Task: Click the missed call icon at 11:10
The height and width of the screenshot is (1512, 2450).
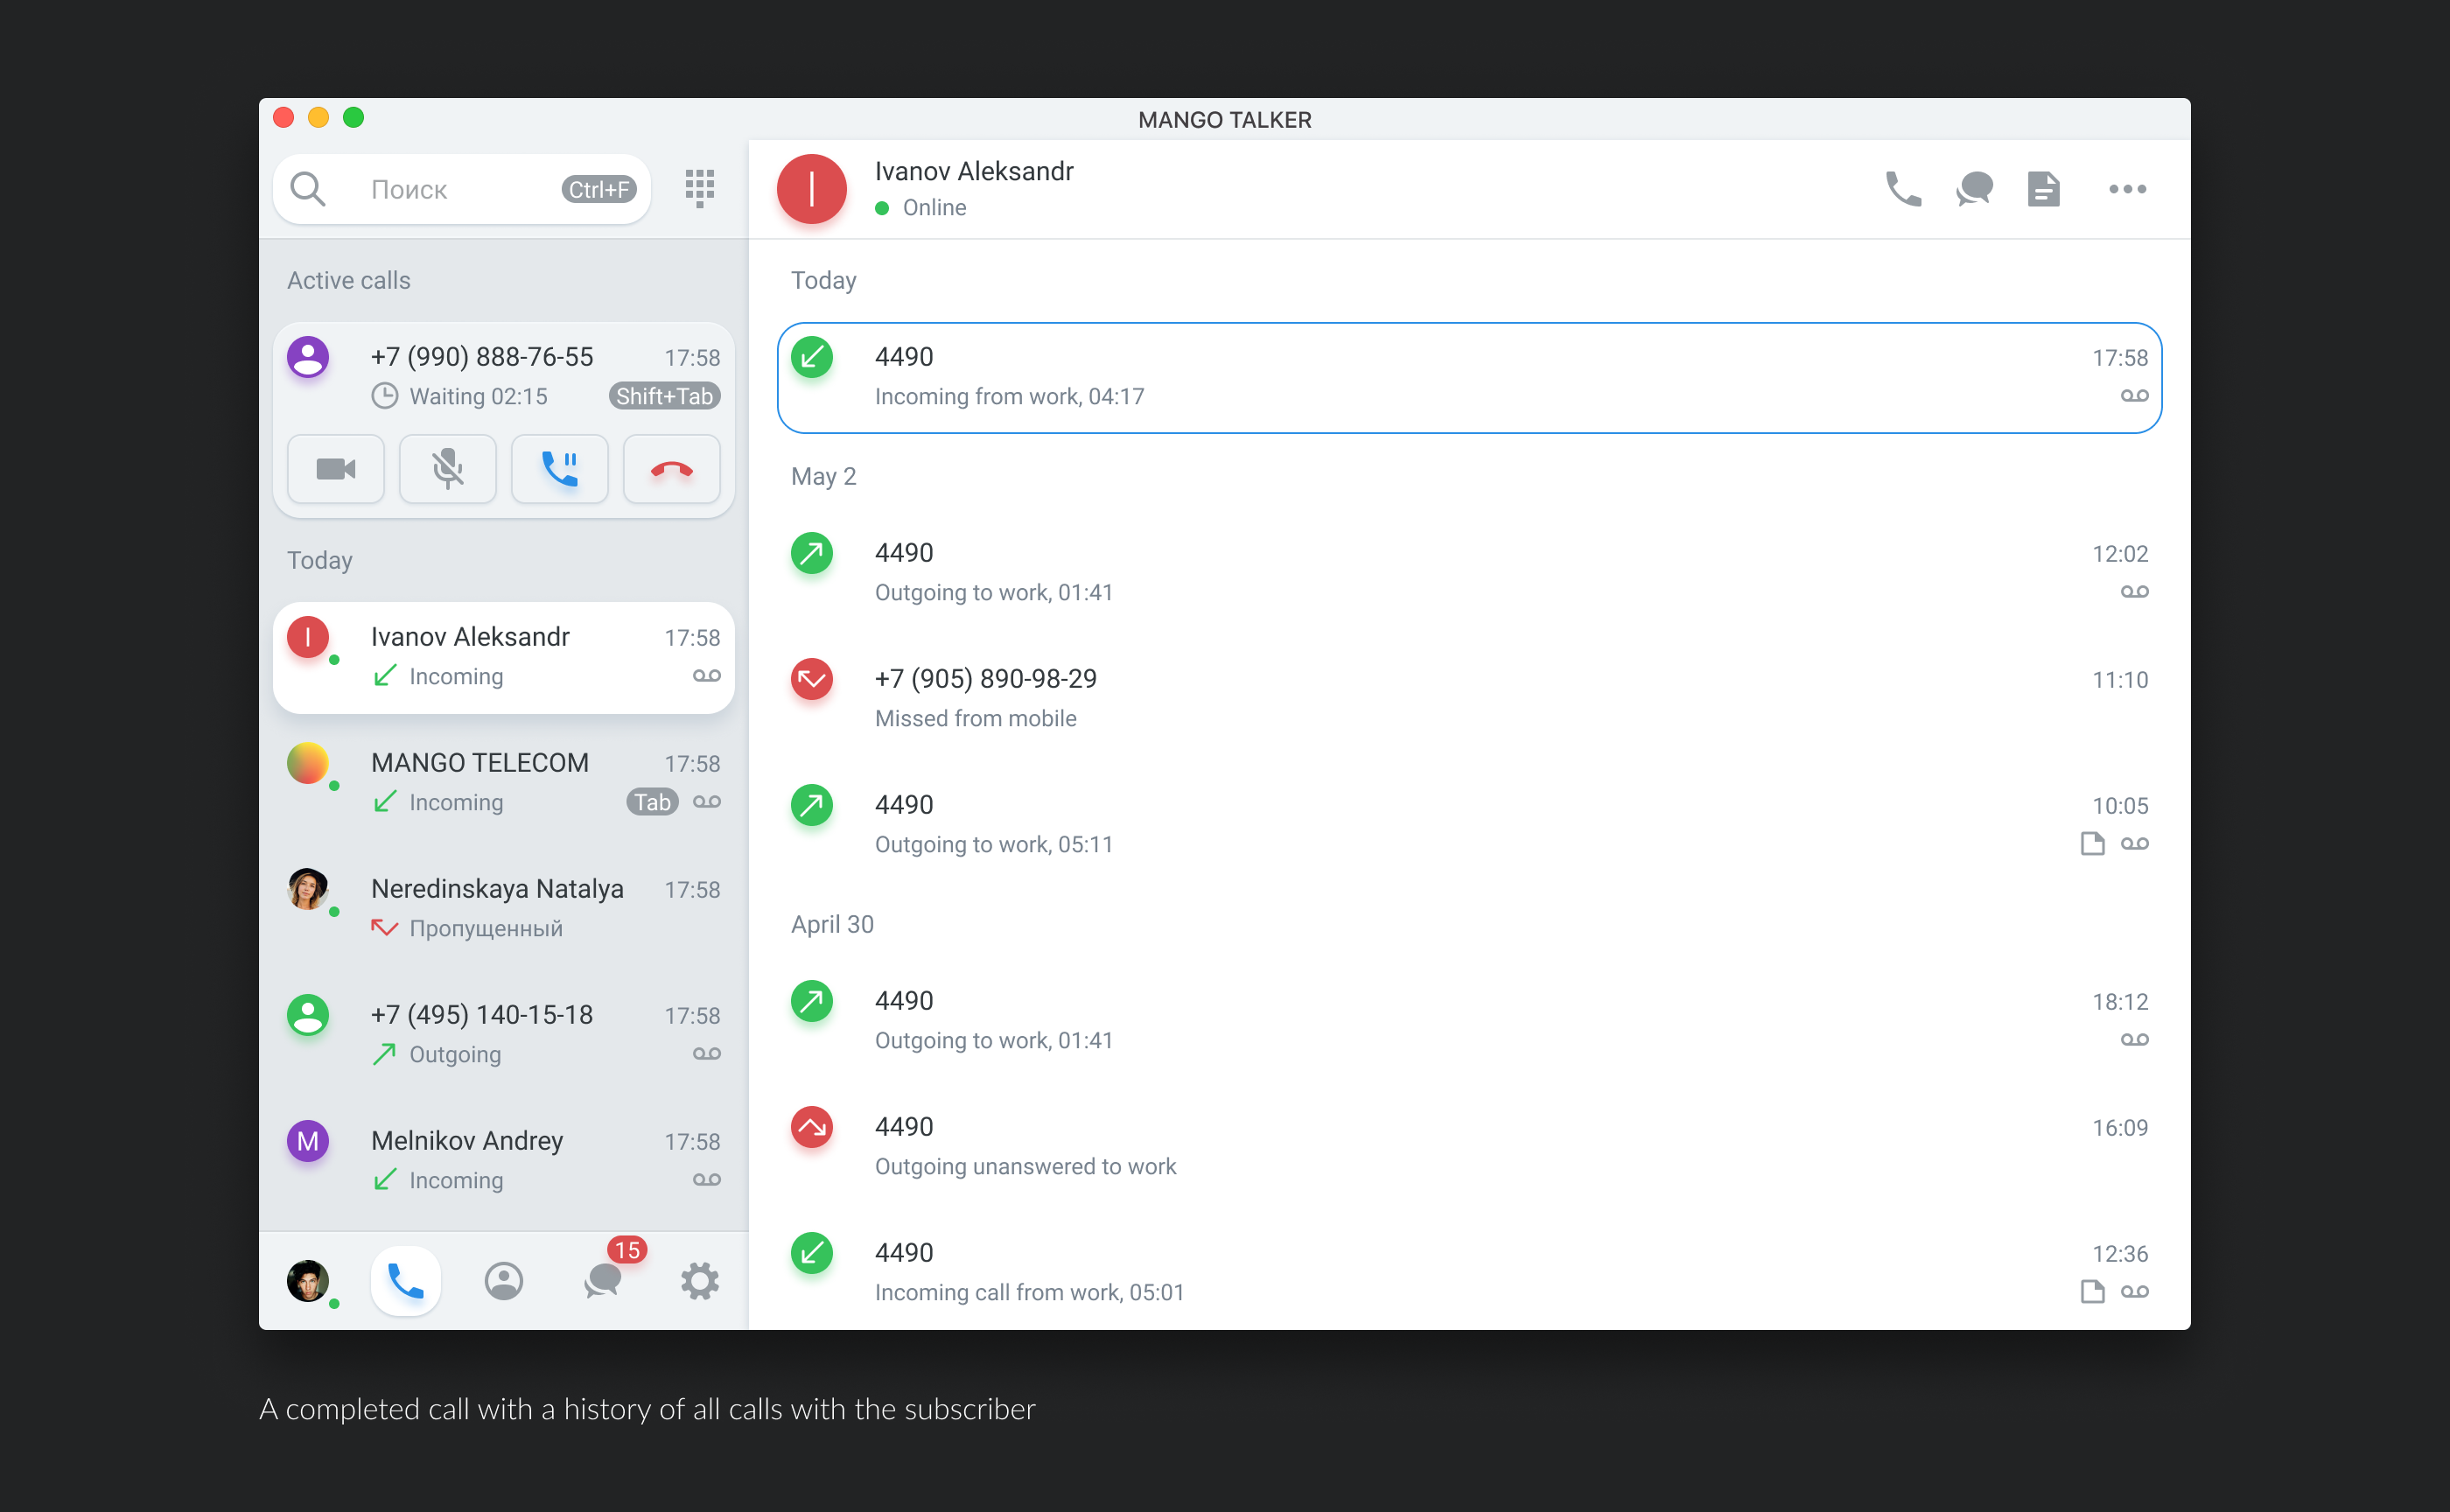Action: [x=812, y=679]
